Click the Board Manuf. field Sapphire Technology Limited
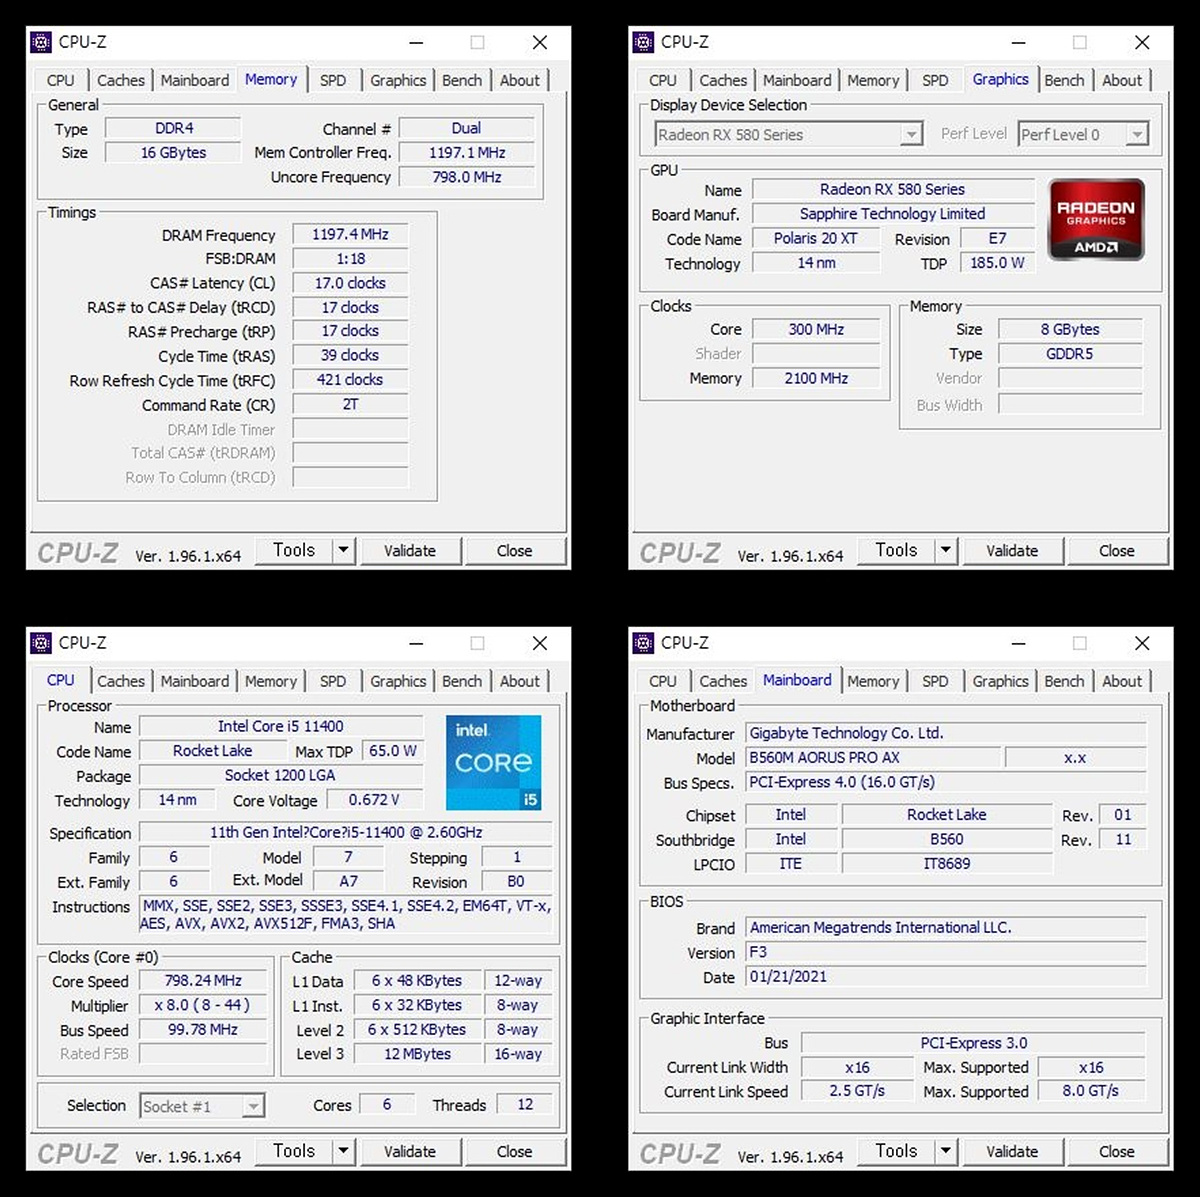 893,214
